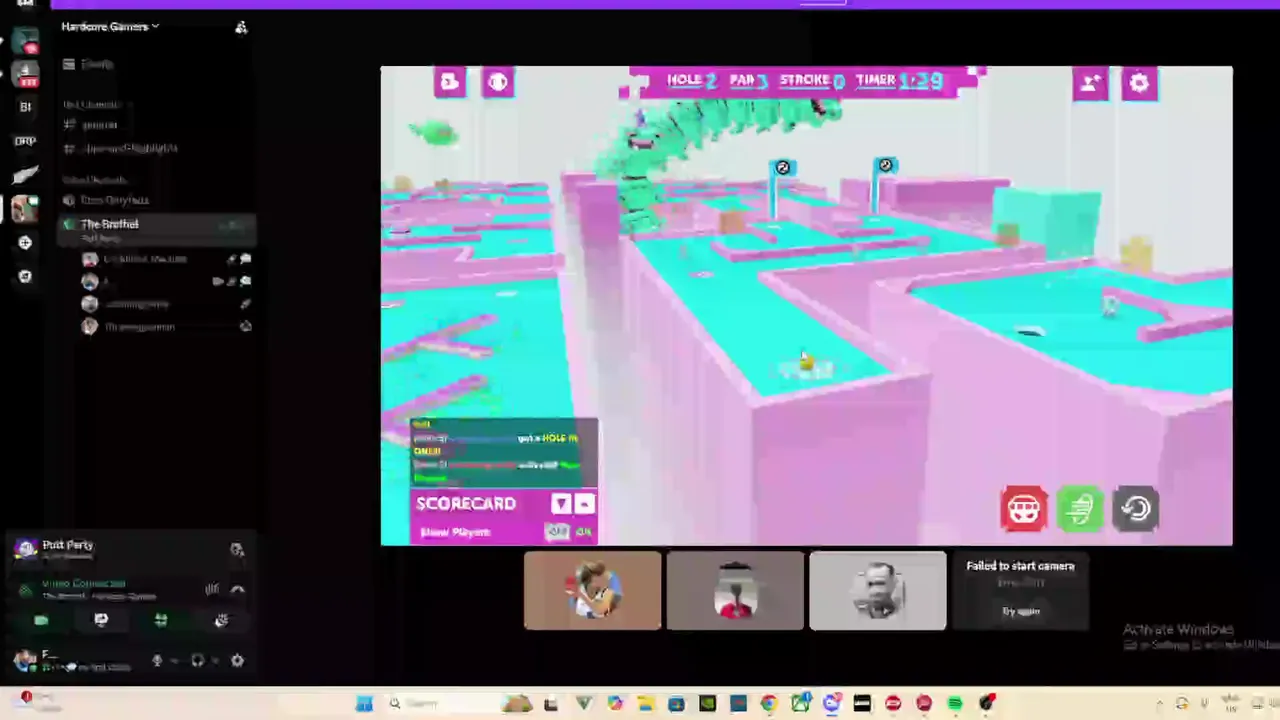Click leave activity icon beside Putt Party

tap(237, 549)
